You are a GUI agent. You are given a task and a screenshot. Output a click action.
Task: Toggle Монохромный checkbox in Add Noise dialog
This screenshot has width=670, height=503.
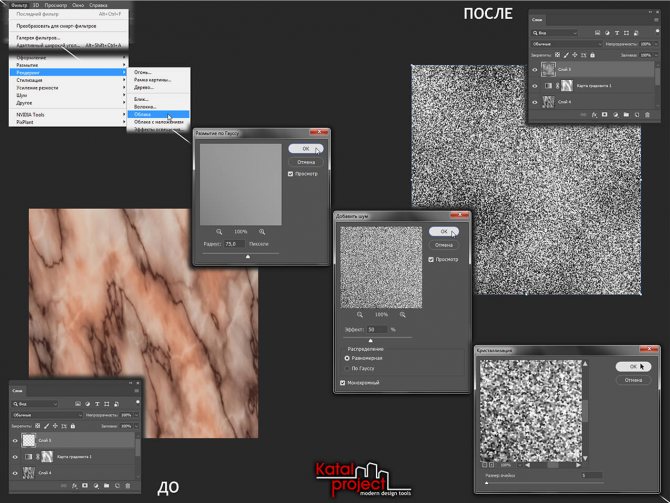point(345,383)
